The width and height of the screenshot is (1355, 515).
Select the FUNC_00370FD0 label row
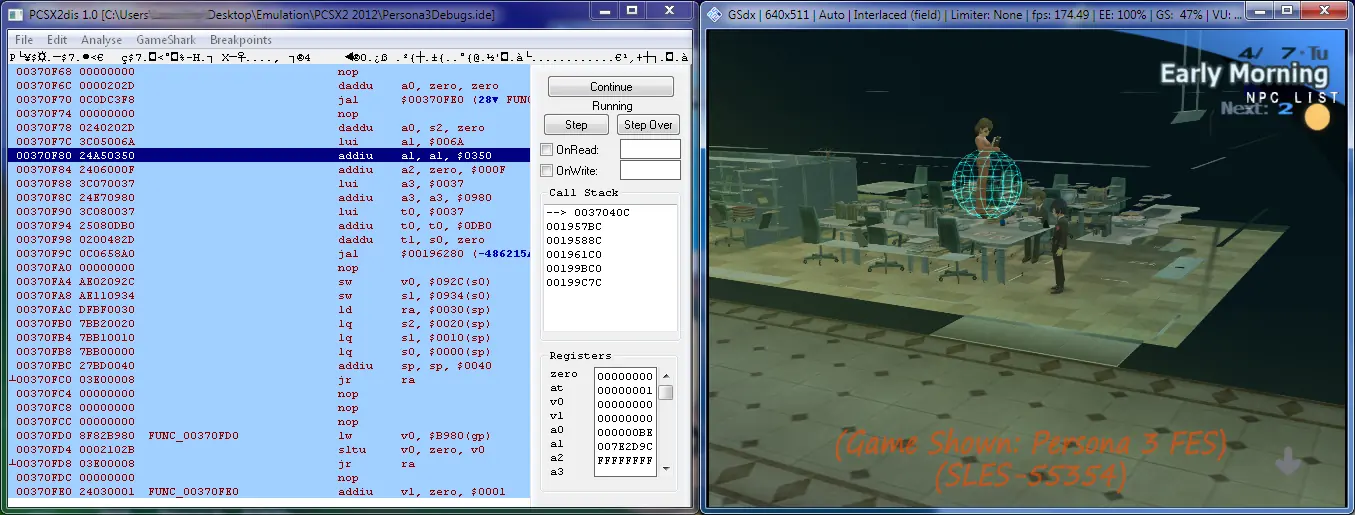click(x=269, y=436)
